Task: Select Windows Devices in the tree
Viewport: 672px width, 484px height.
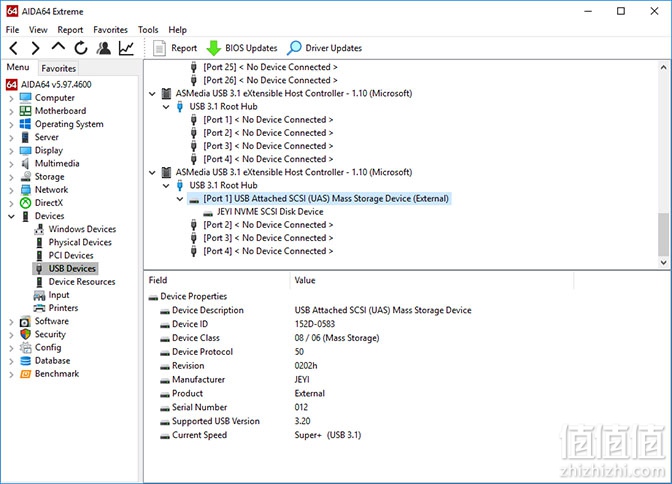Action: click(82, 229)
